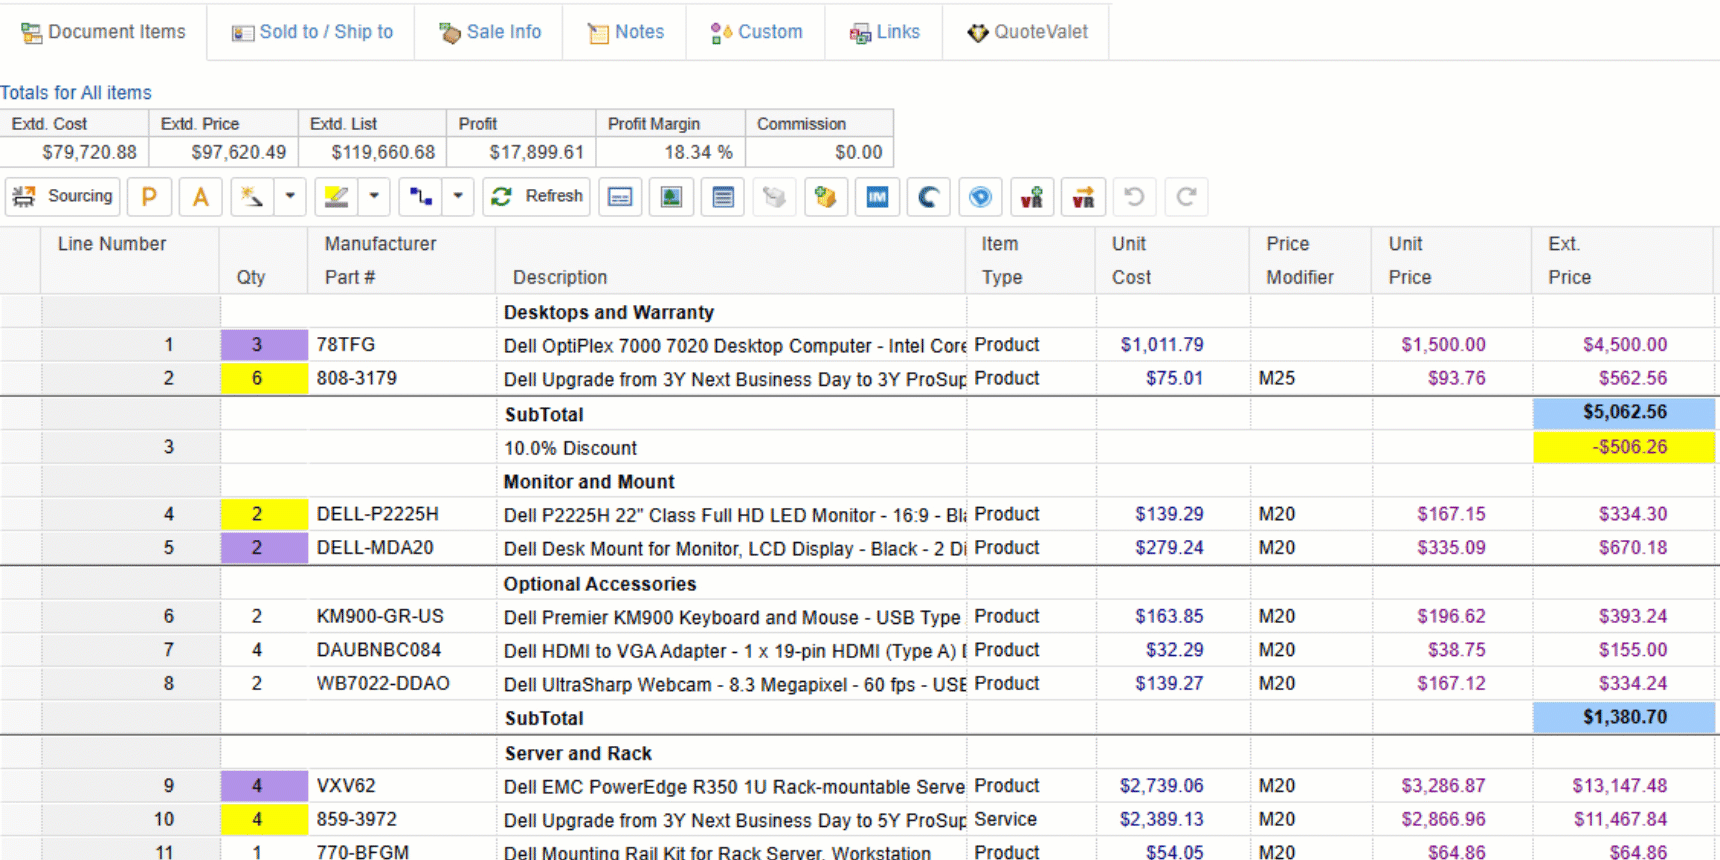Click the redo arrow icon
The height and width of the screenshot is (860, 1720).
pyautogui.click(x=1186, y=197)
